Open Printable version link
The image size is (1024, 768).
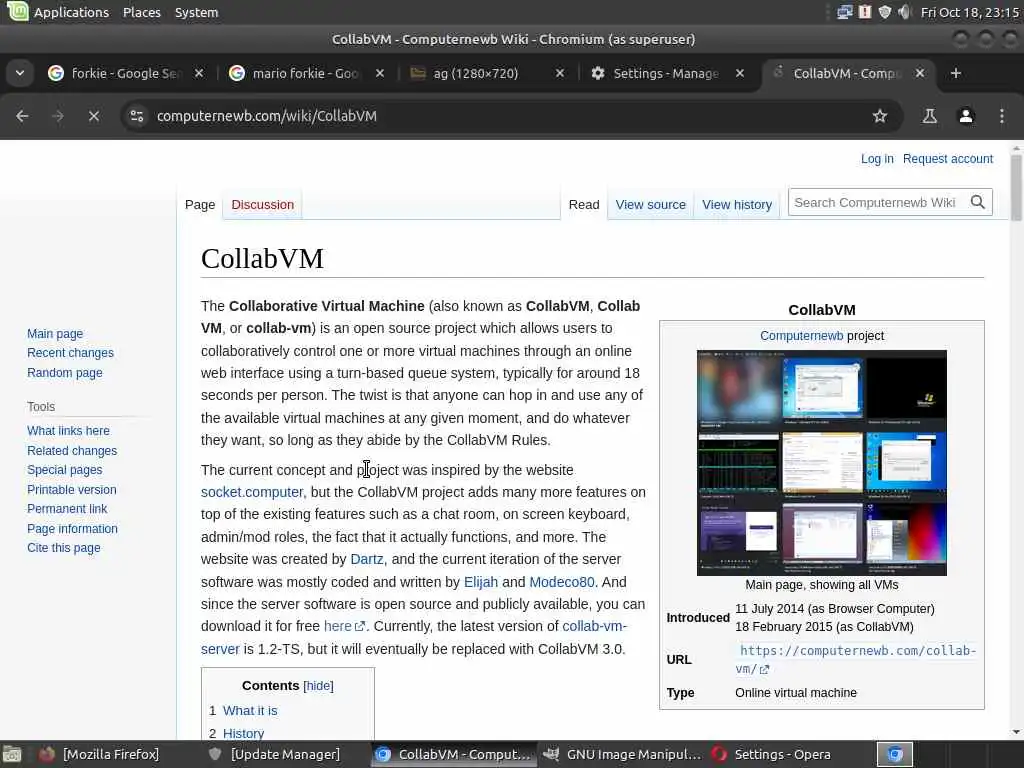coord(71,490)
